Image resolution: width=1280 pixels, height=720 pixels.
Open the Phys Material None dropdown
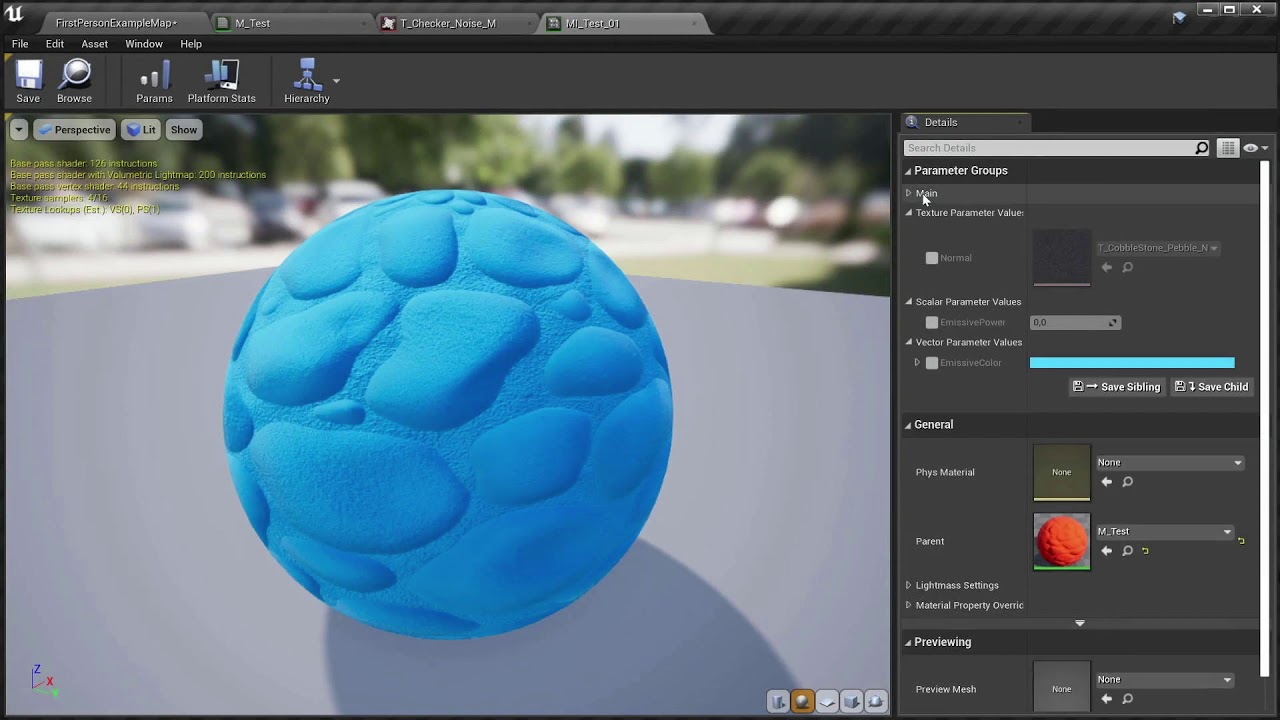[x=1170, y=463]
